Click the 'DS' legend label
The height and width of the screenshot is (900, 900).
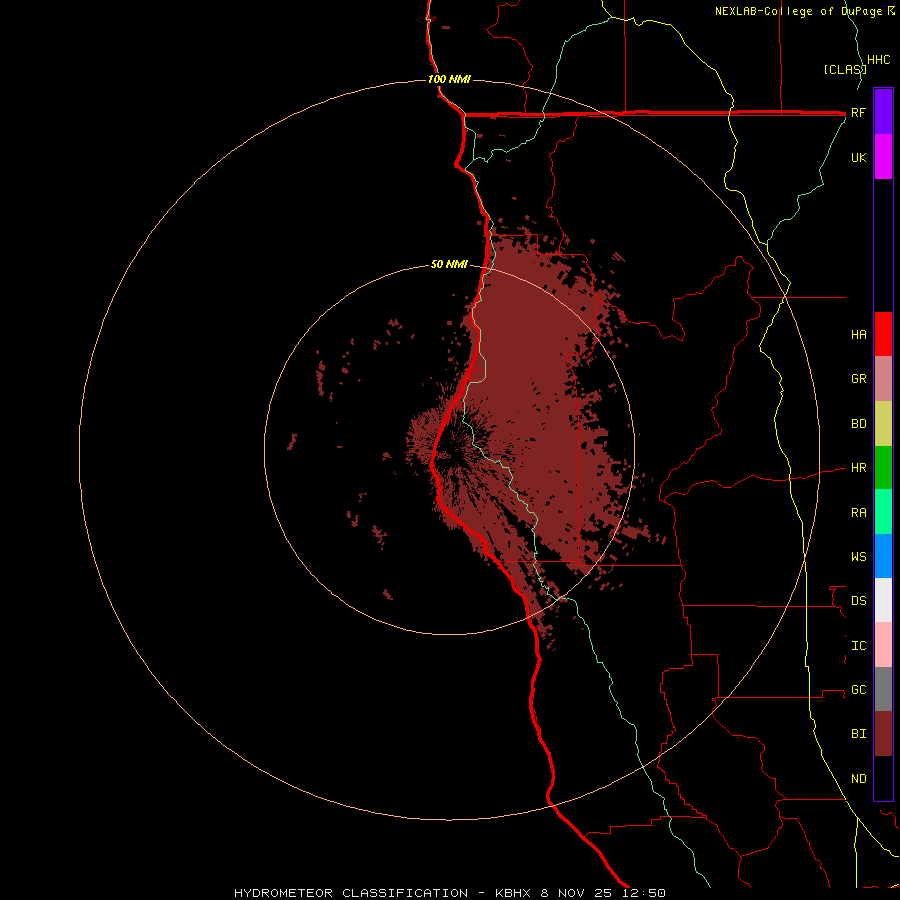pyautogui.click(x=858, y=600)
